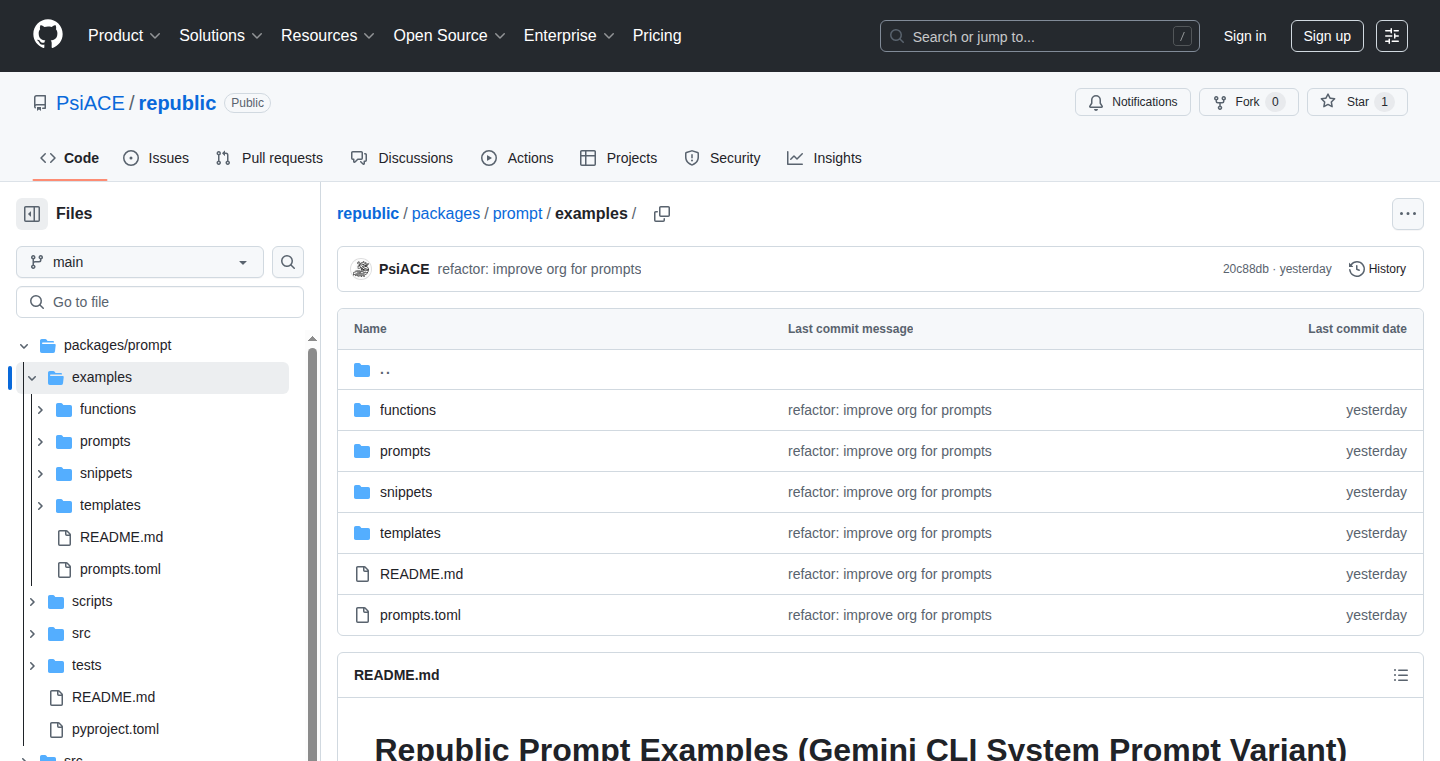
Task: Expand the prompts folder chevron in the tree
Action: [40, 441]
